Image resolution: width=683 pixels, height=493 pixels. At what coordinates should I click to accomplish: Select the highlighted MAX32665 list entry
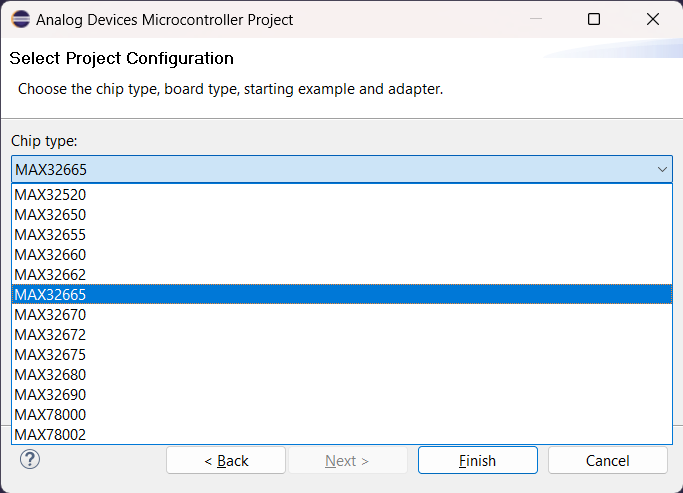(x=342, y=294)
